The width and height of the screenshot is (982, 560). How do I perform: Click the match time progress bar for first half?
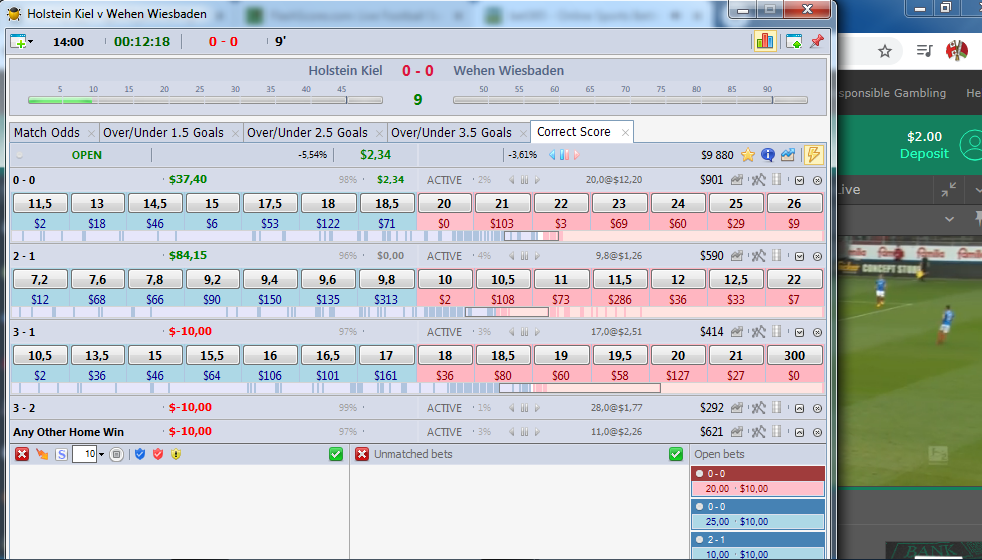tap(205, 100)
